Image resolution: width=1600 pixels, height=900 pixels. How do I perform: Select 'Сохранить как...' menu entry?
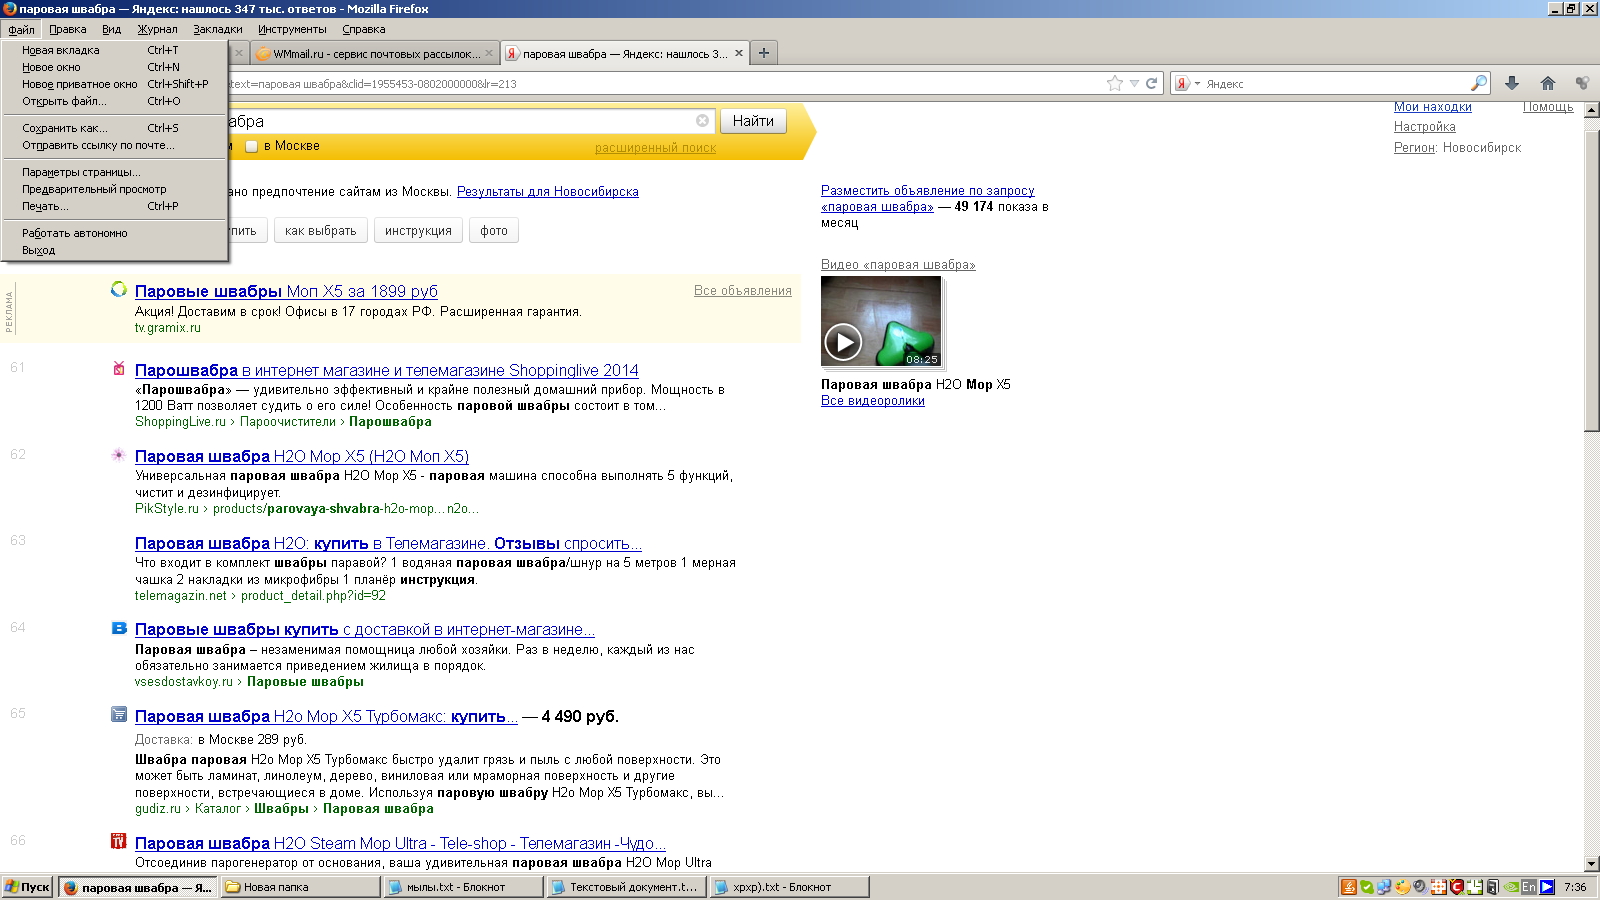pyautogui.click(x=114, y=128)
